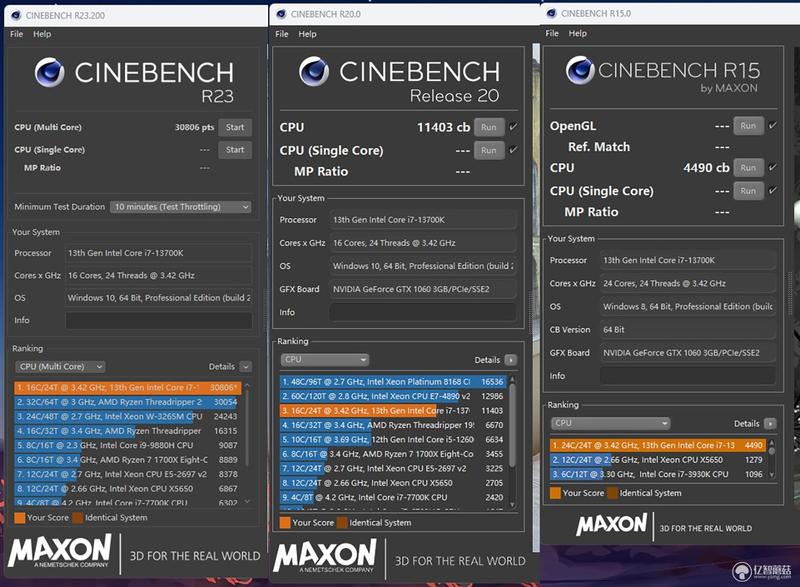Click the R15 Info input field

pyautogui.click(x=688, y=376)
